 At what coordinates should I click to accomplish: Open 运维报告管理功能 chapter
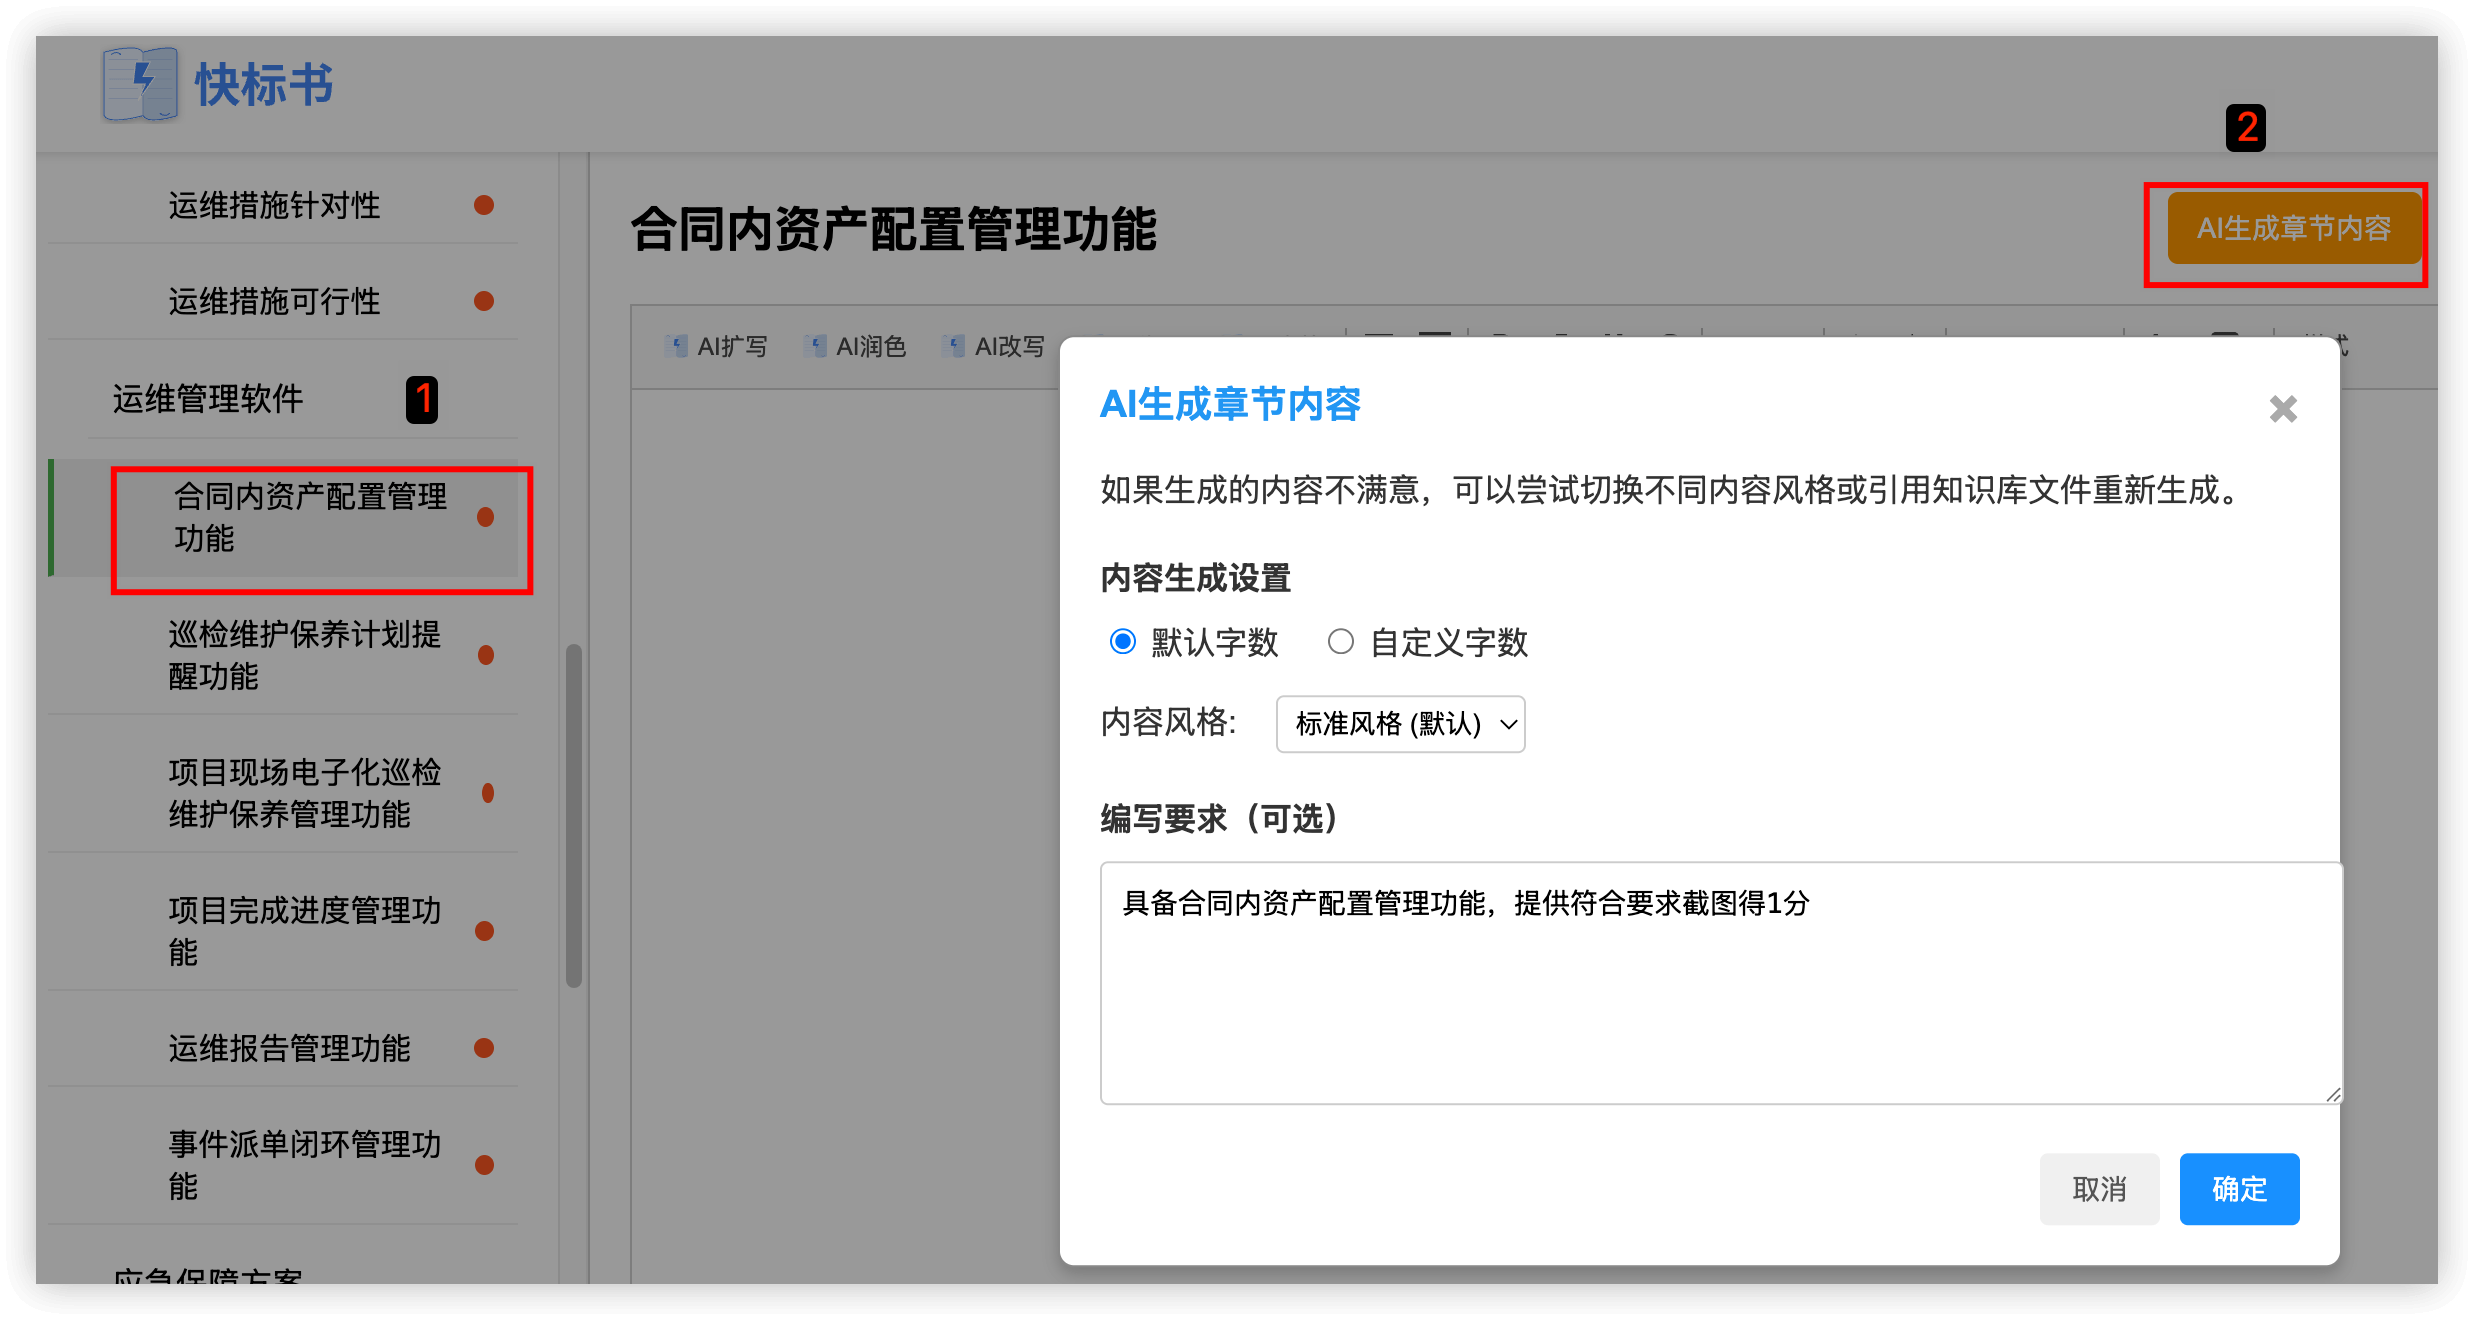tap(289, 1048)
